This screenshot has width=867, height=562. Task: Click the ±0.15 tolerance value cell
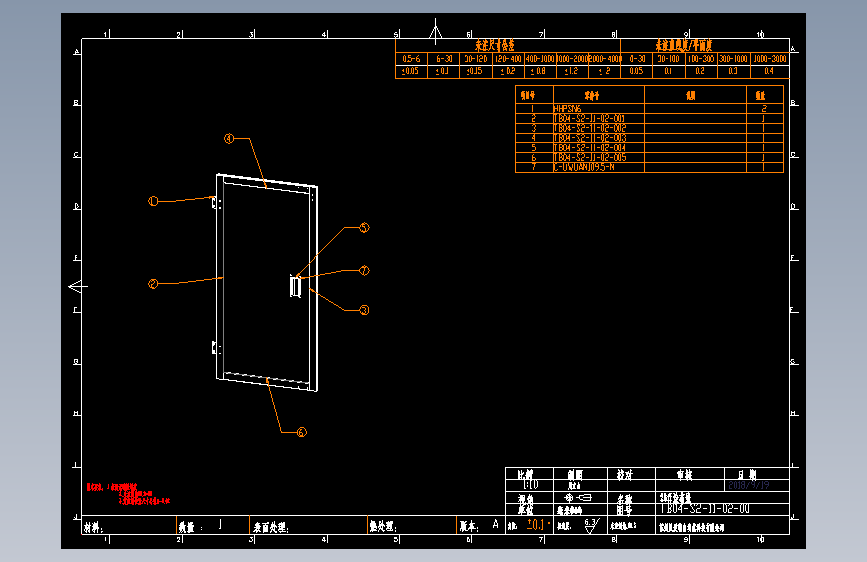tap(474, 71)
